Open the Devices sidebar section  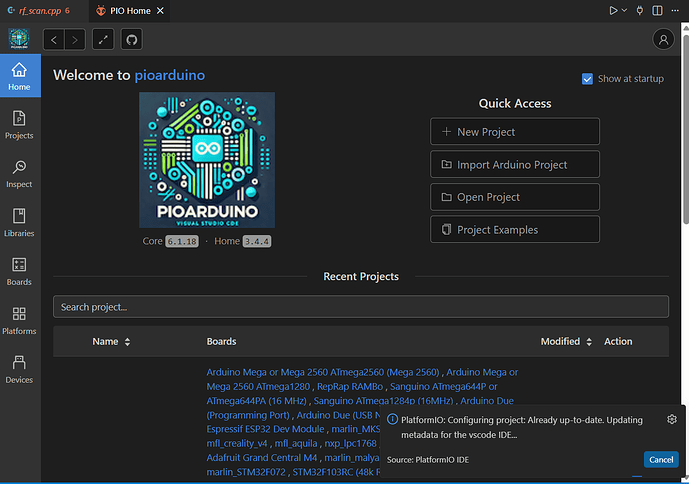pyautogui.click(x=19, y=369)
